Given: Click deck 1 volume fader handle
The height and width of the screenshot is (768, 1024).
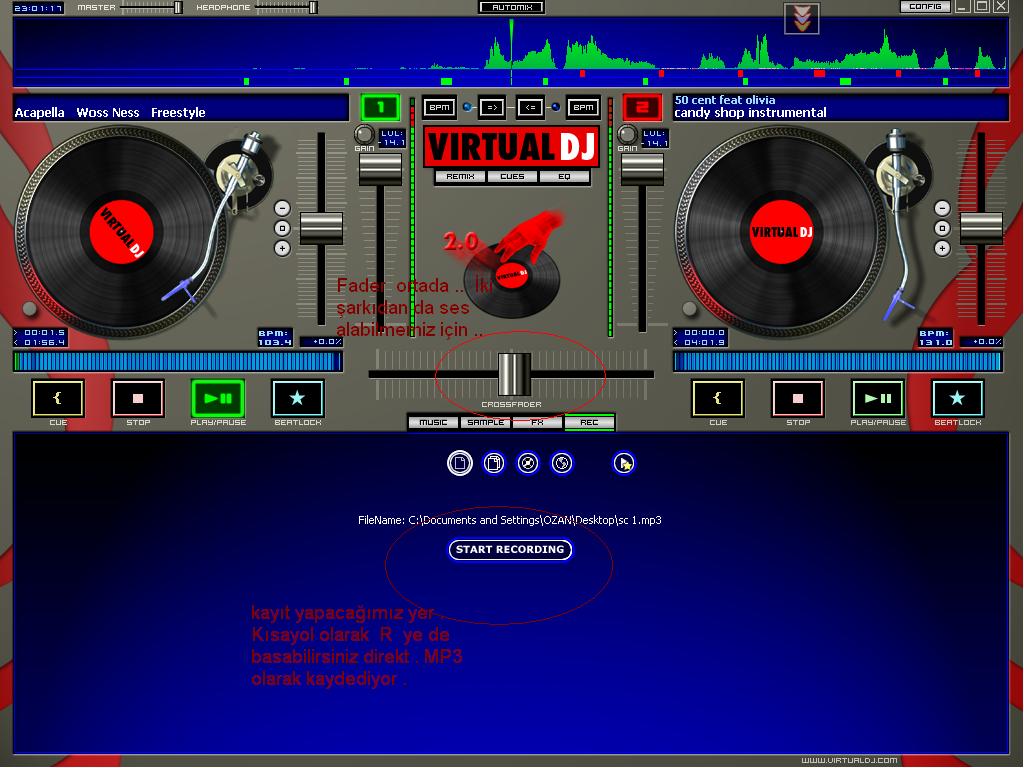Looking at the screenshot, I should pos(381,168).
